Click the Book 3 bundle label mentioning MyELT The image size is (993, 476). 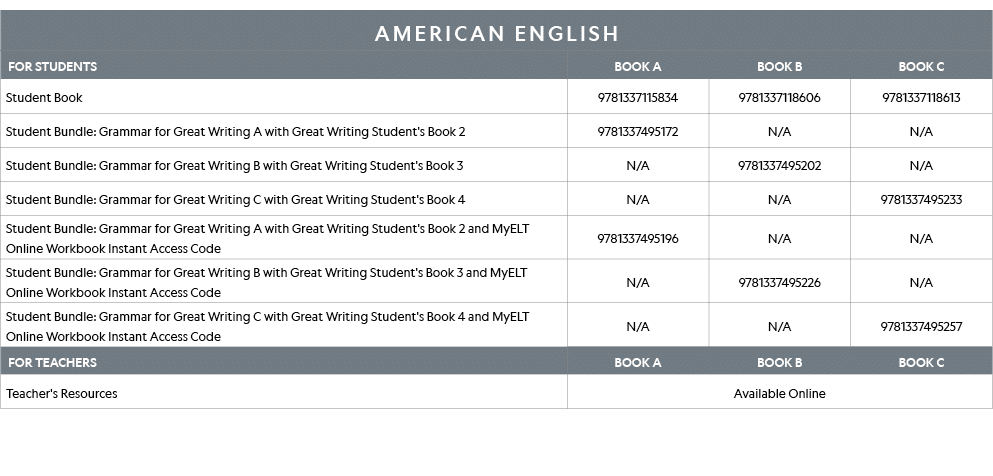pyautogui.click(x=267, y=283)
